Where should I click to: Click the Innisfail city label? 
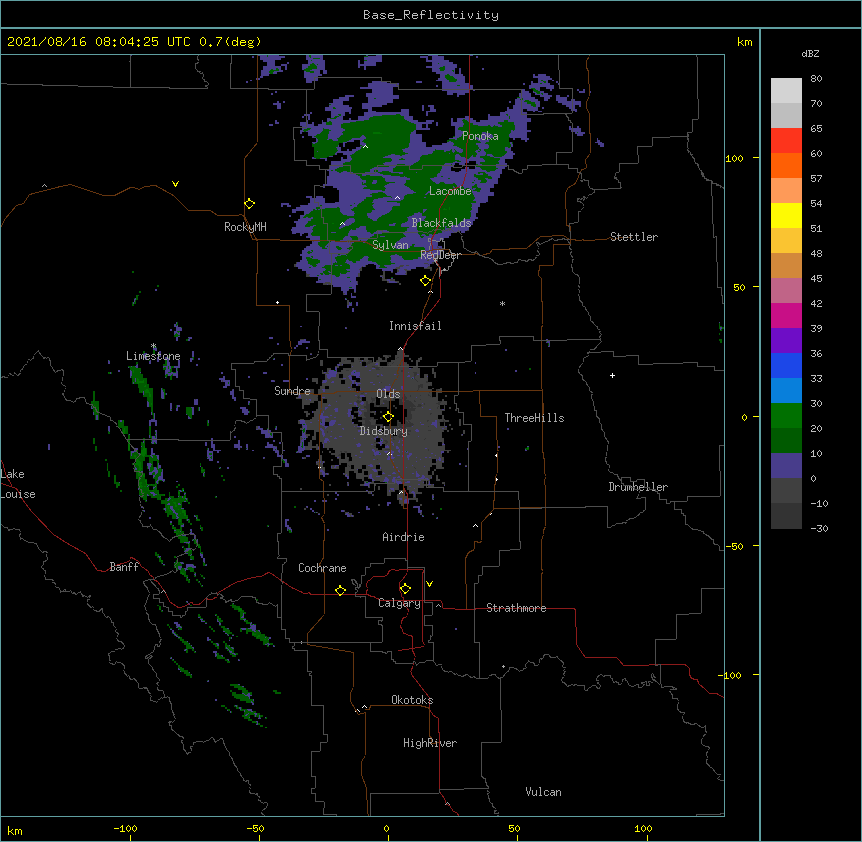coord(415,326)
